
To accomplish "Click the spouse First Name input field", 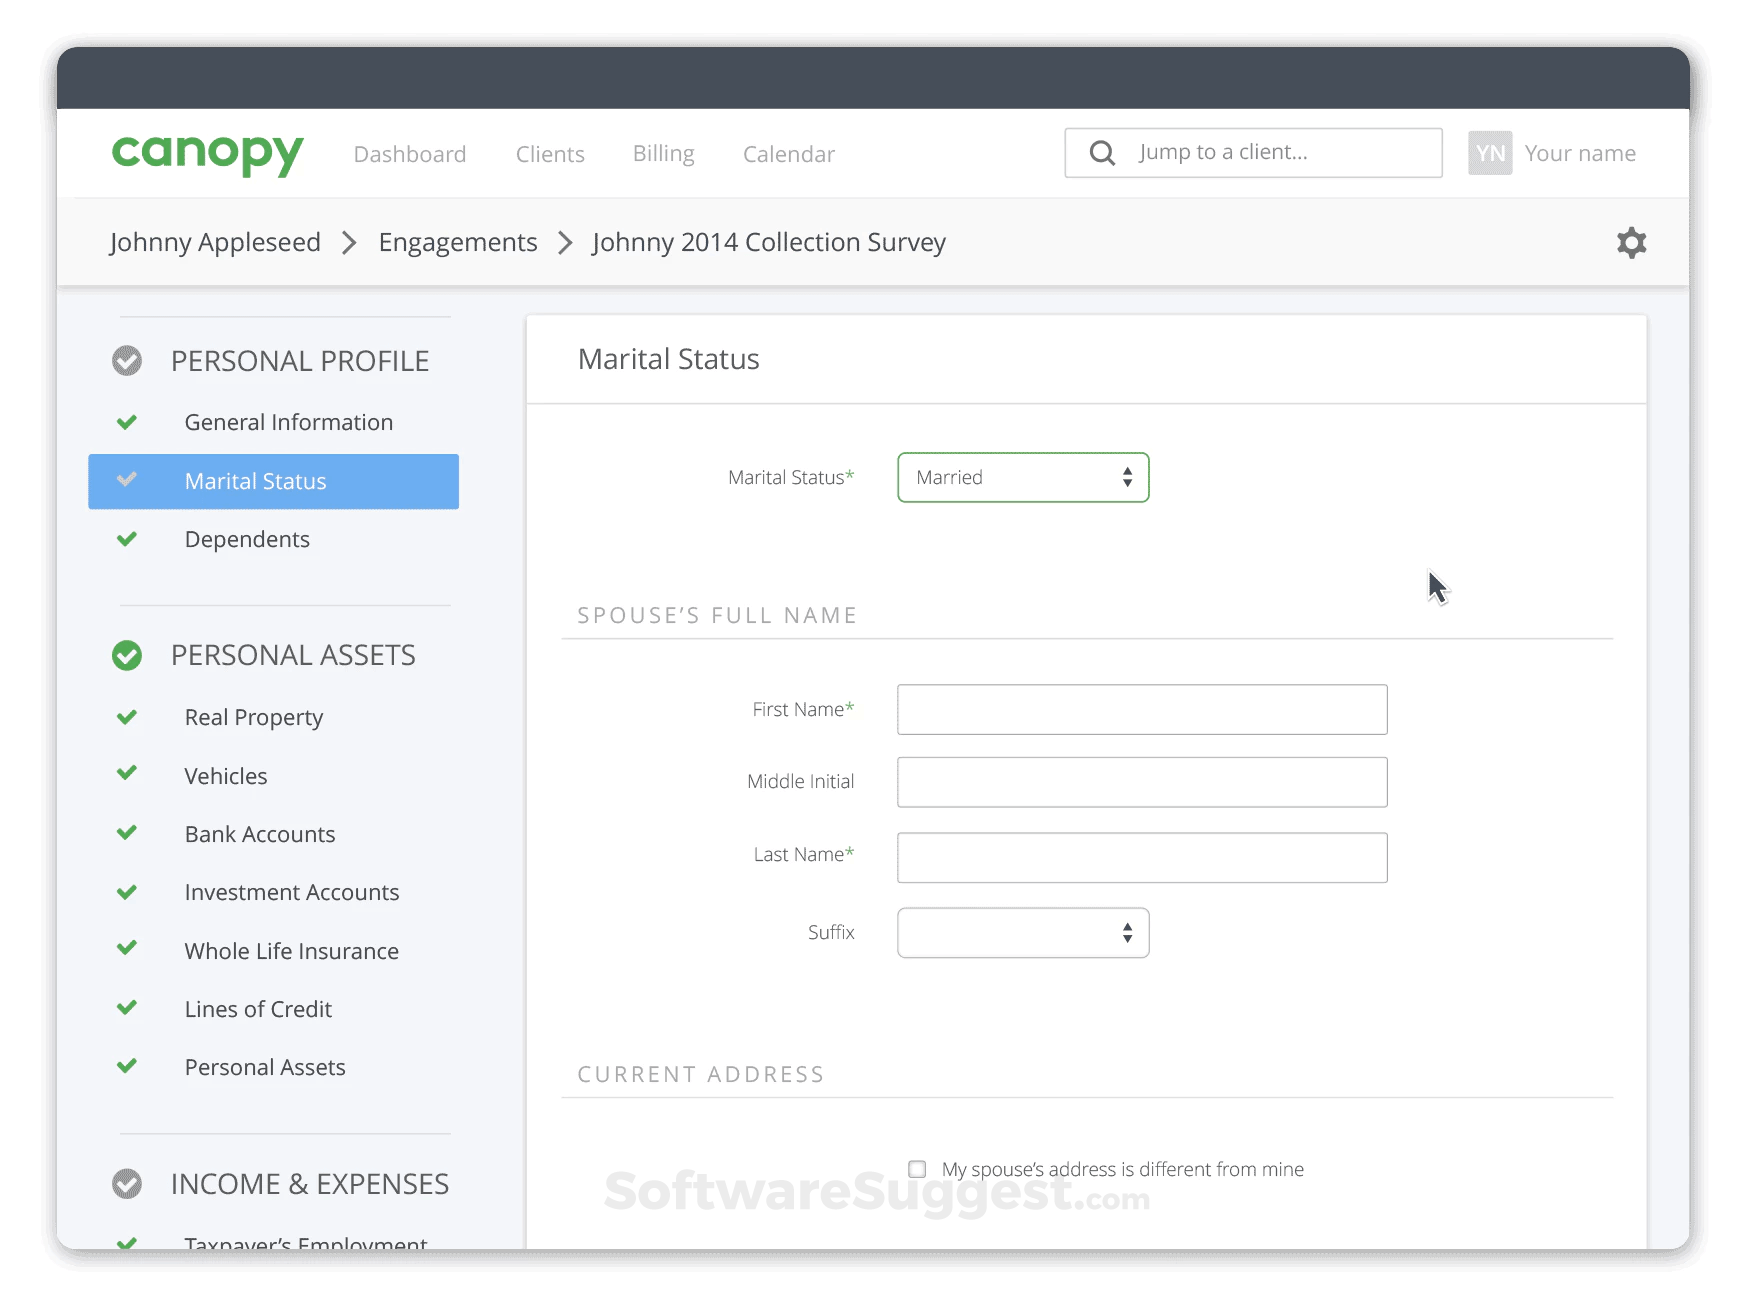I will [x=1141, y=709].
